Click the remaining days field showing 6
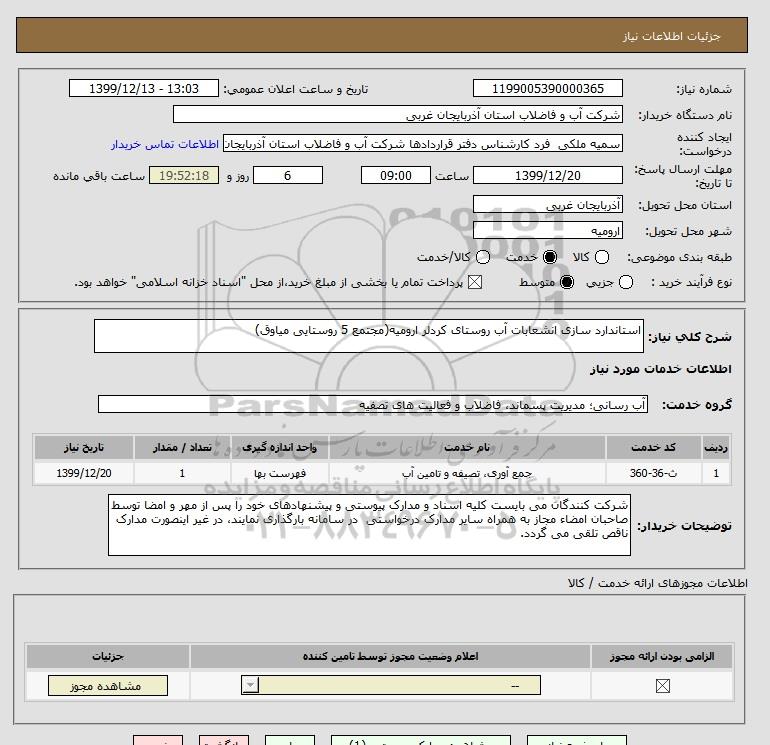Screen dimensions: 770x745 [288, 175]
